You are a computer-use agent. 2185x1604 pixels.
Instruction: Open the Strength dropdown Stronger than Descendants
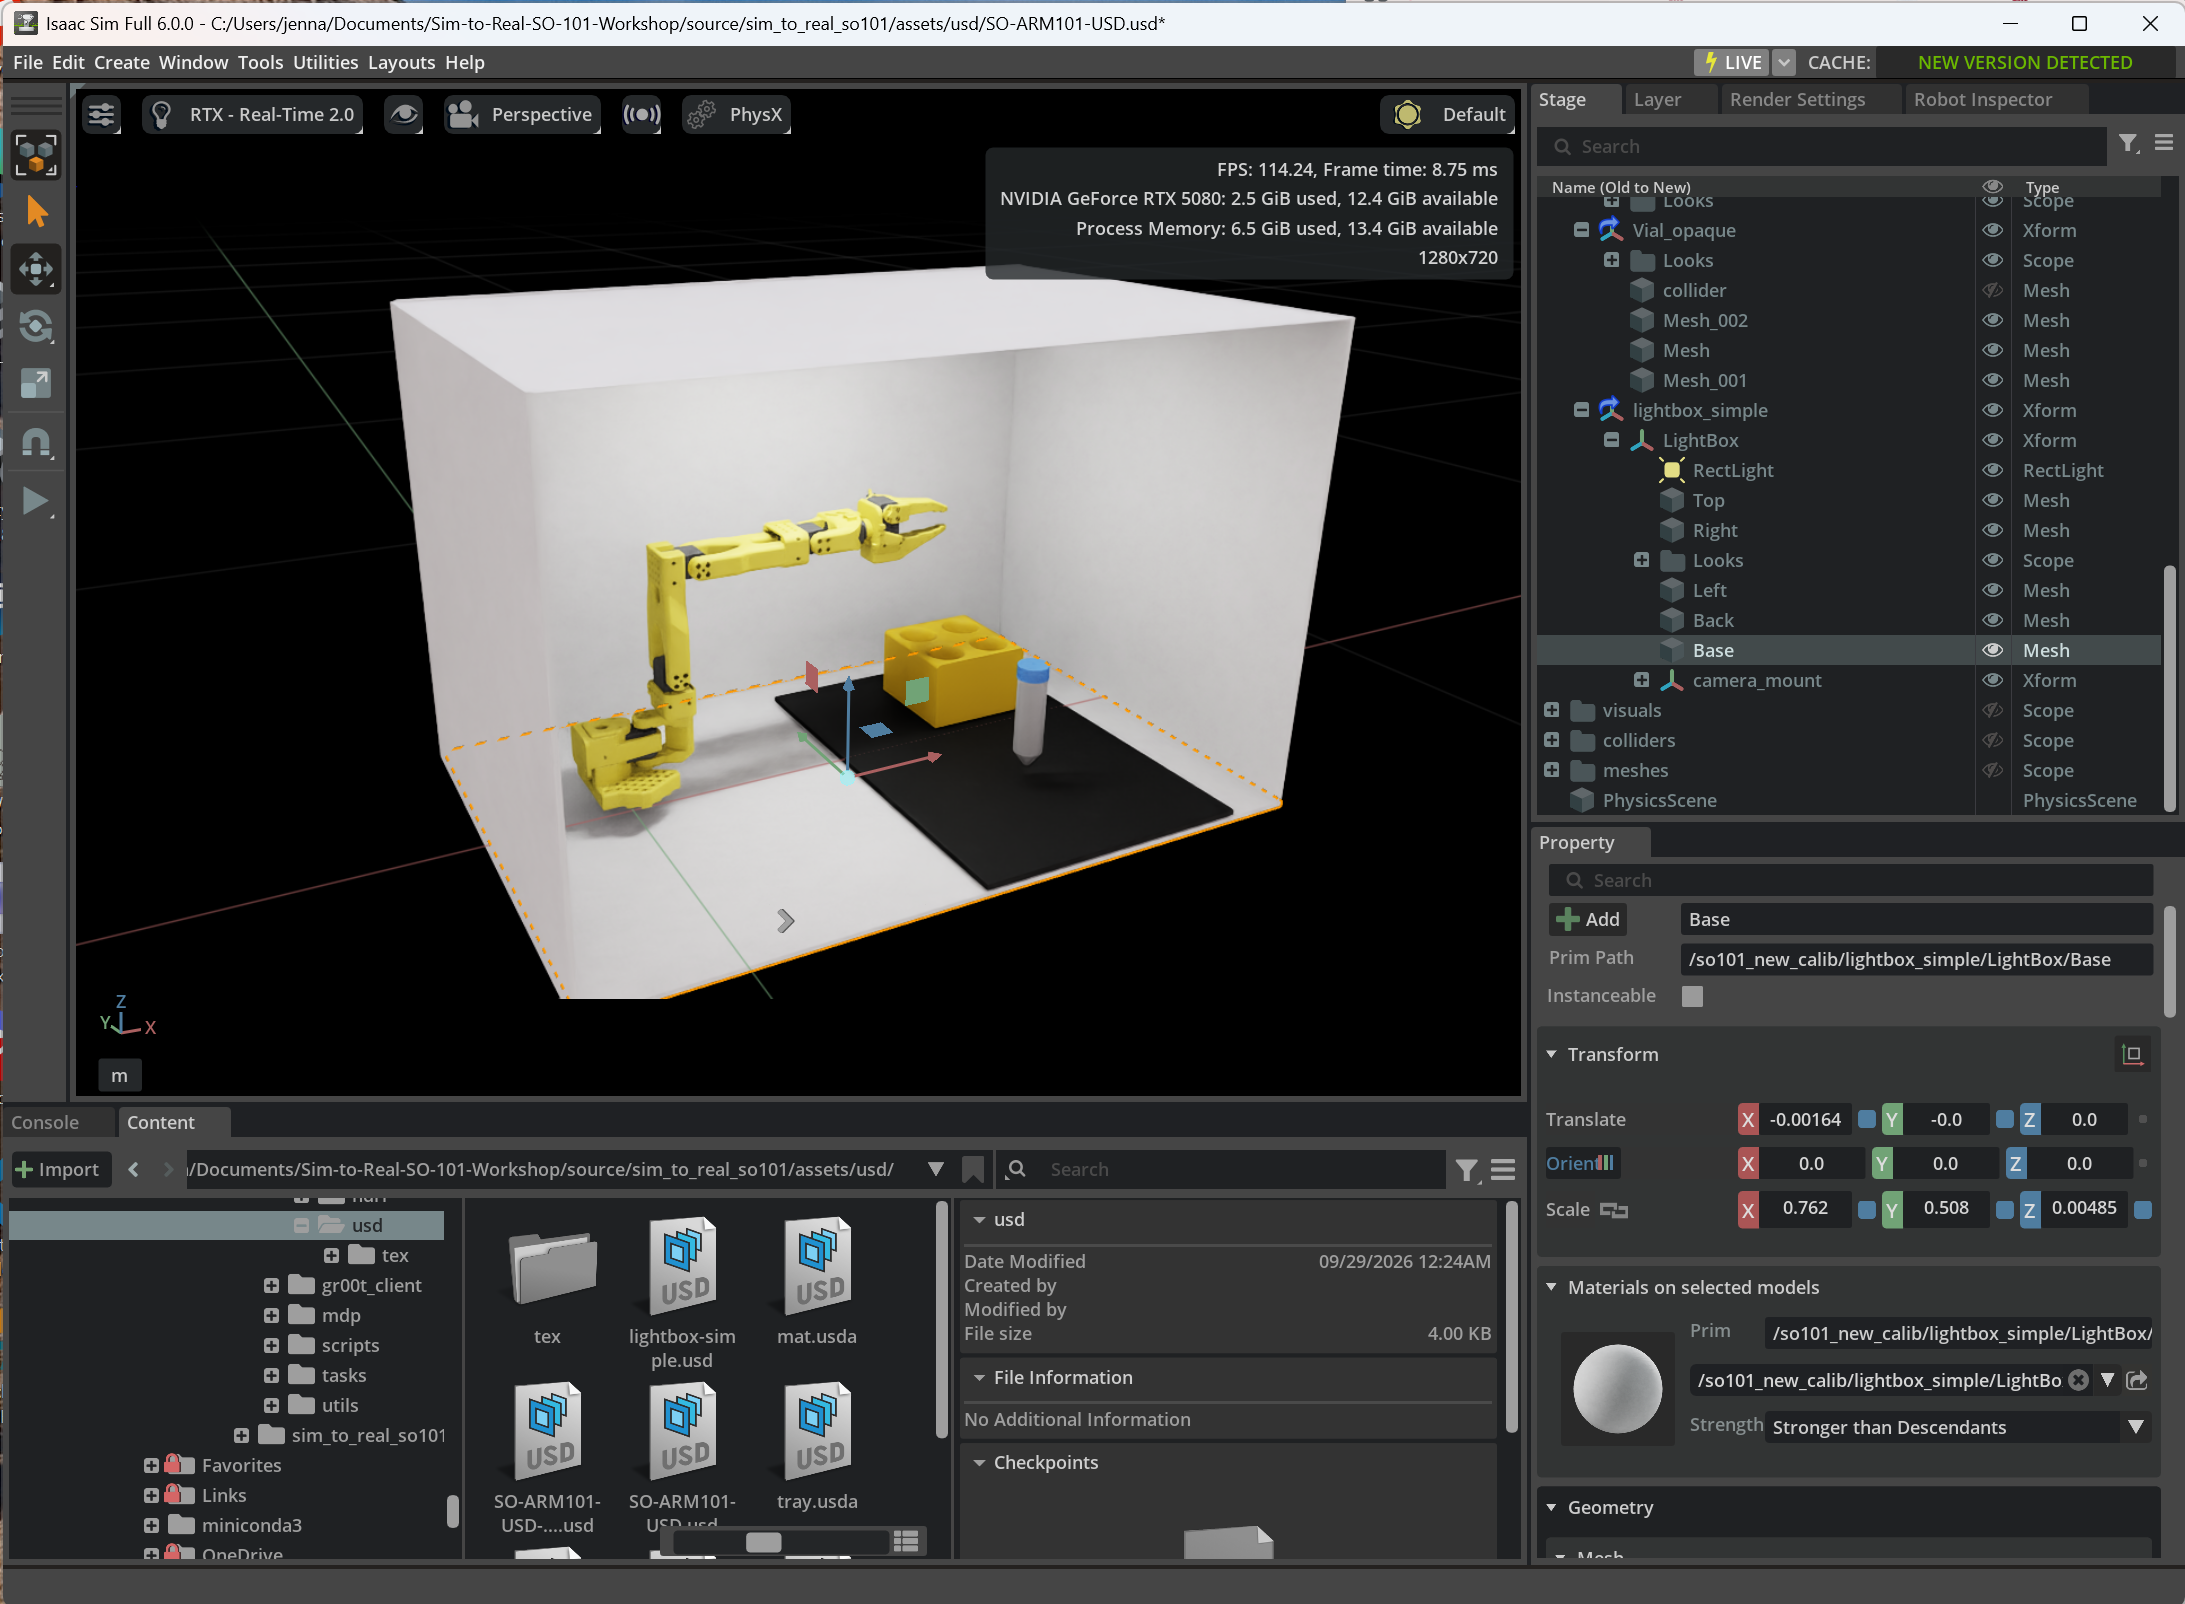1958,1427
